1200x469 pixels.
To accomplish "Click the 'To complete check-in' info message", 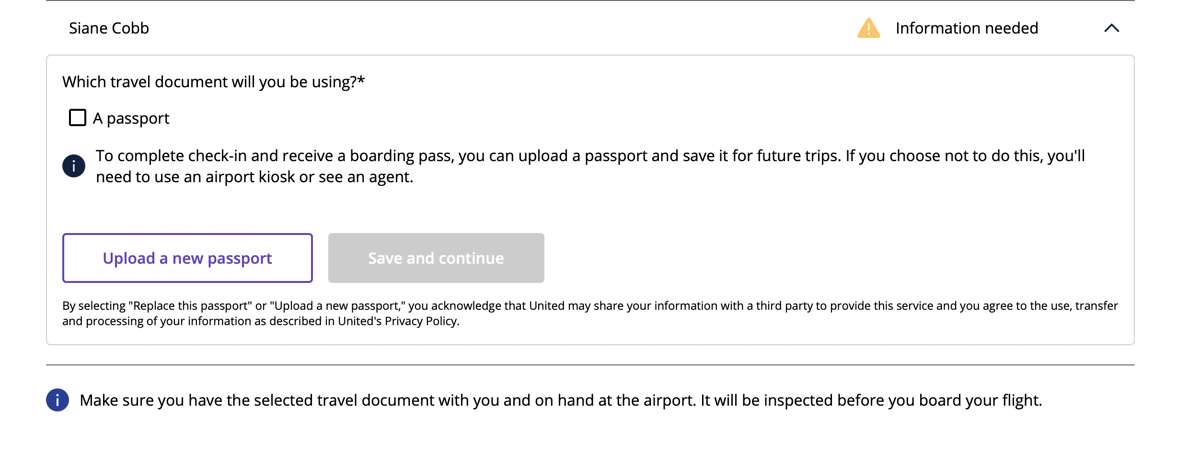I will (590, 167).
